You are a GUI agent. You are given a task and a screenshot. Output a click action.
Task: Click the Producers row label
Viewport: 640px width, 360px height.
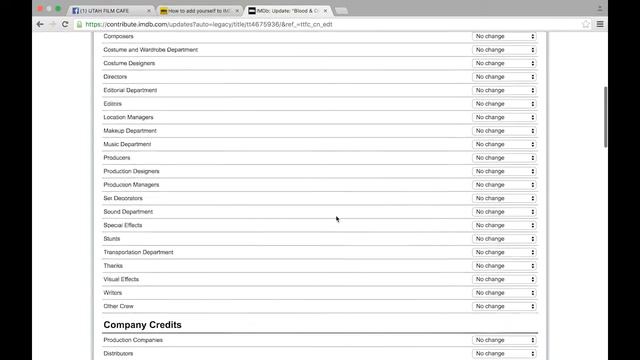(x=117, y=158)
